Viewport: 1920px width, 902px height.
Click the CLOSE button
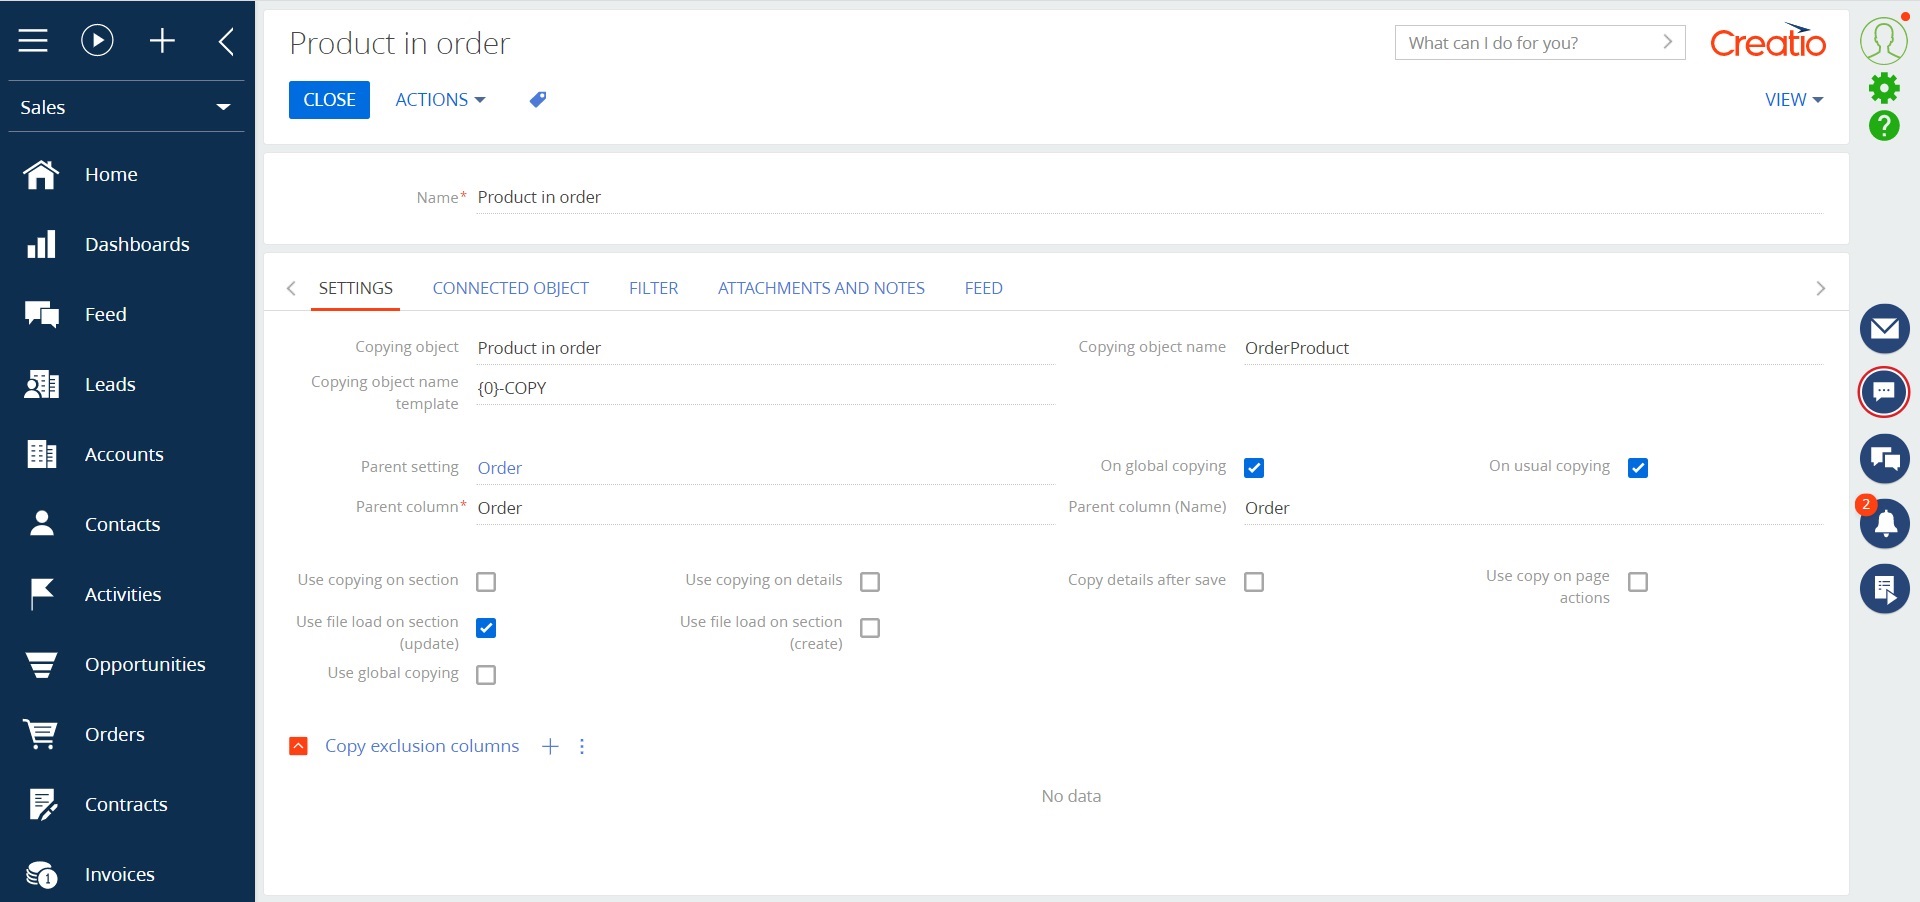329,99
